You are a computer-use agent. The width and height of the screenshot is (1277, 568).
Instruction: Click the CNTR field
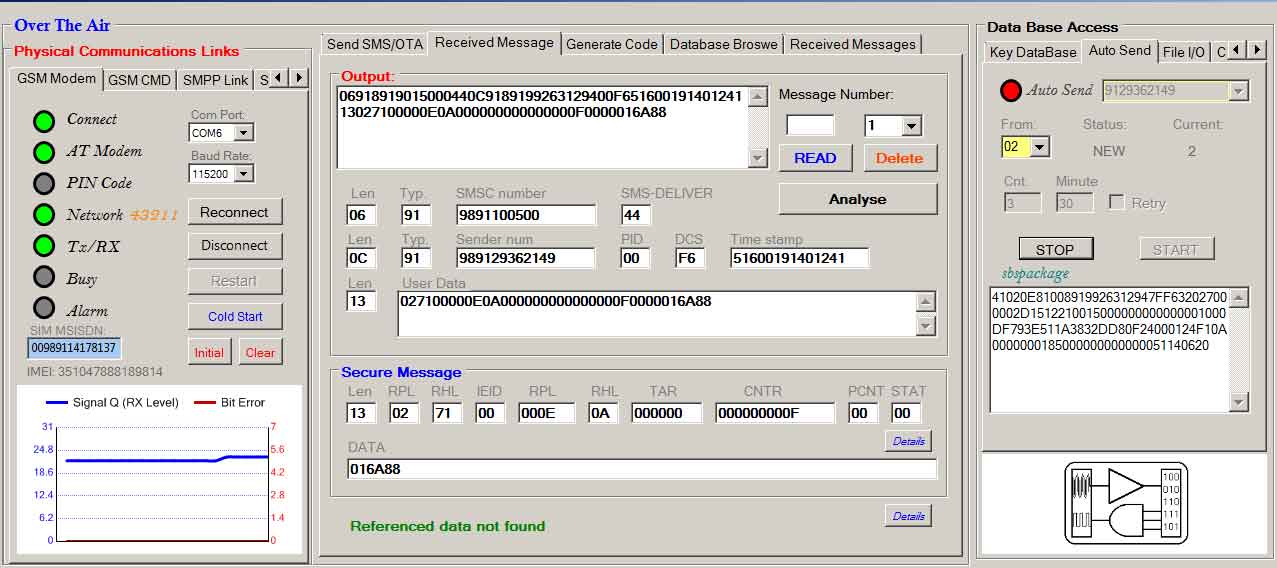[x=775, y=413]
